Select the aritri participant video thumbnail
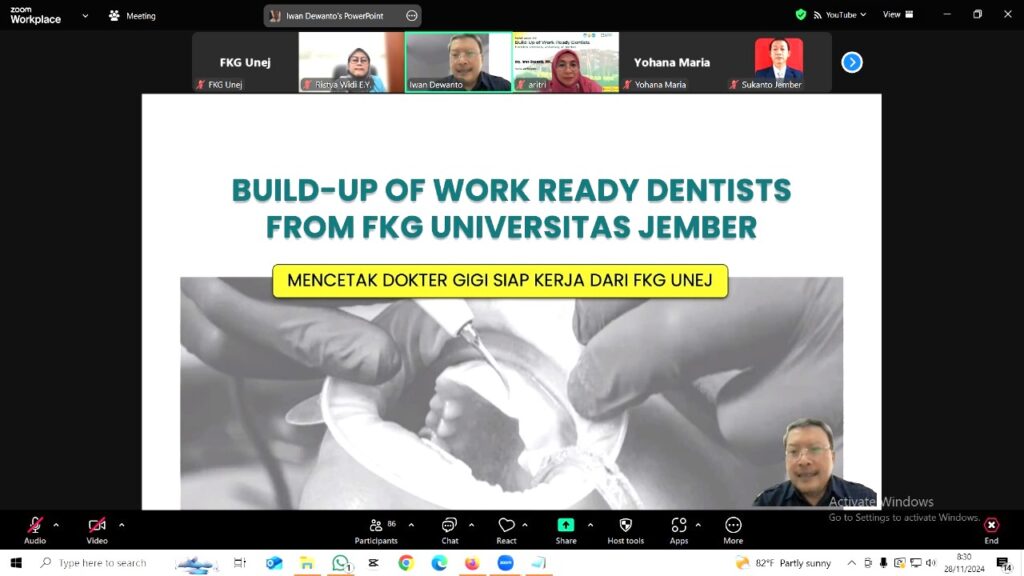The height and width of the screenshot is (576, 1024). coord(566,63)
